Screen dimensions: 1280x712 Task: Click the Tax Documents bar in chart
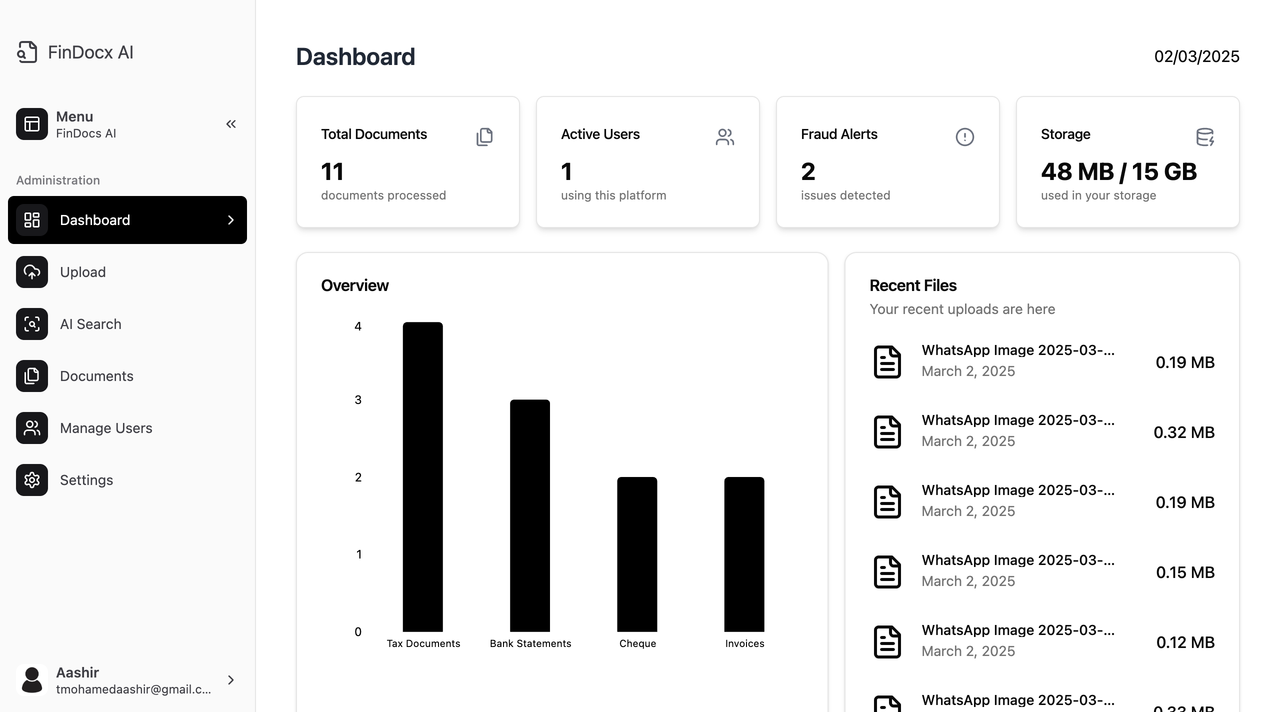pyautogui.click(x=423, y=477)
